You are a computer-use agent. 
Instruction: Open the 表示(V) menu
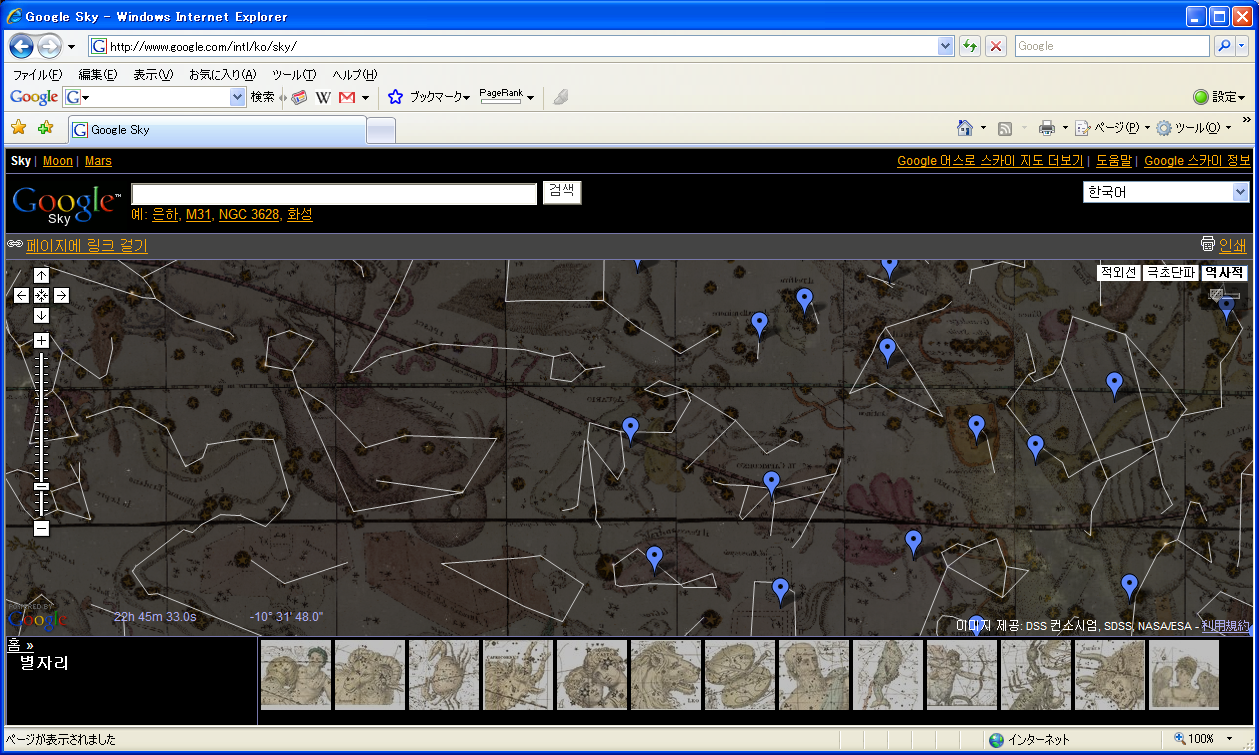coord(153,75)
